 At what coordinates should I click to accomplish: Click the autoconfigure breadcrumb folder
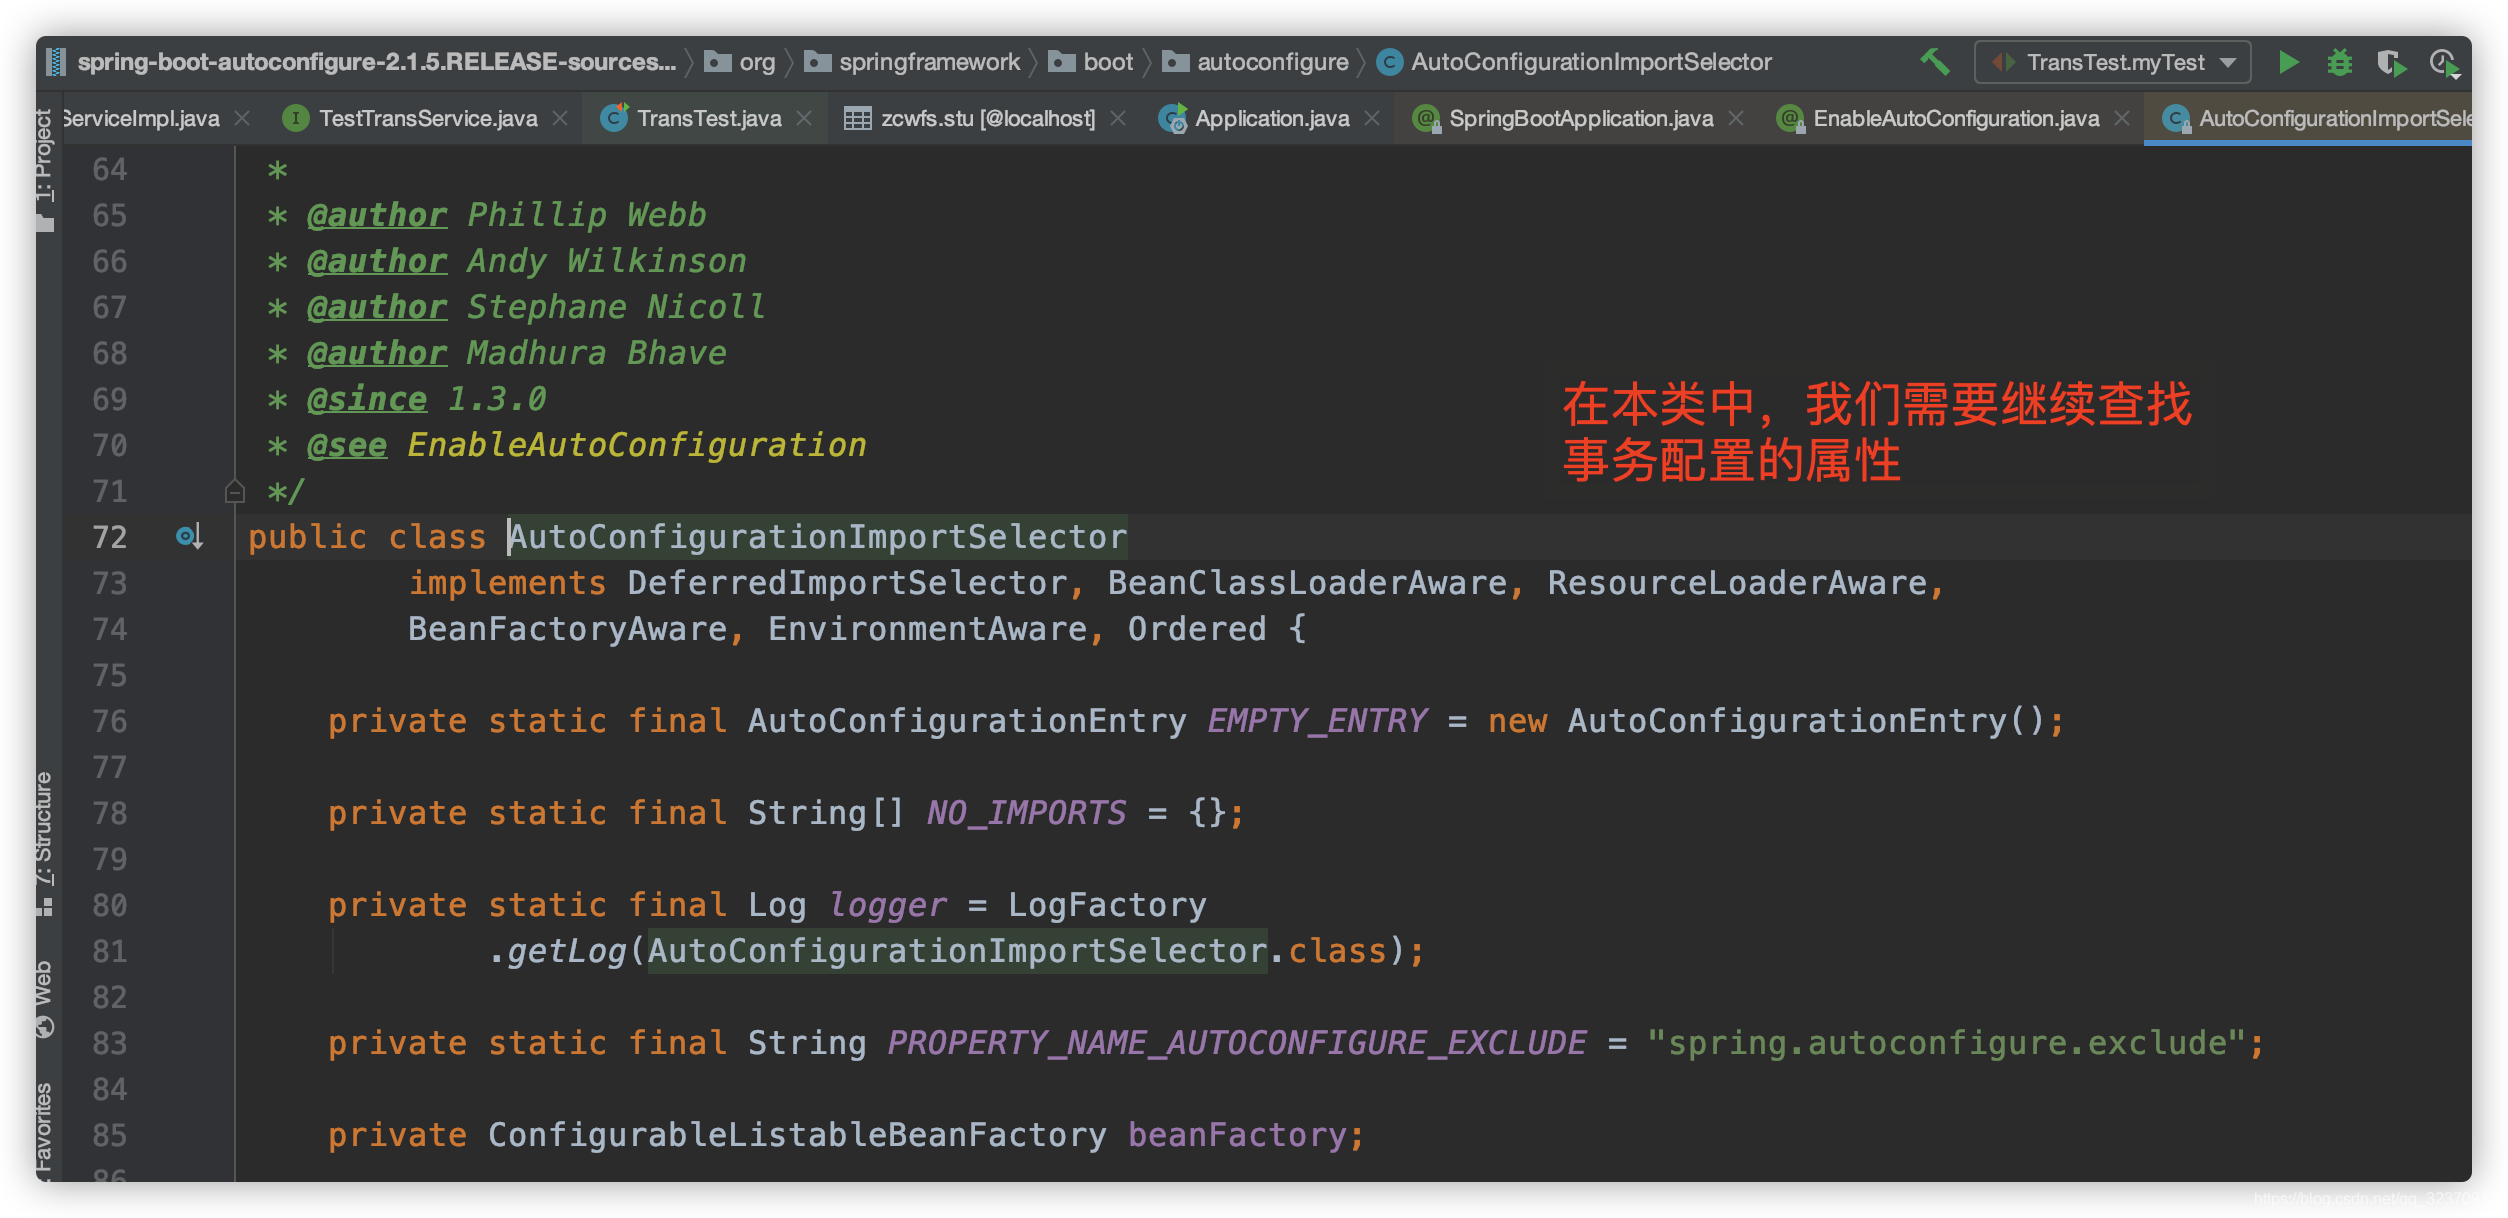coord(1272,62)
